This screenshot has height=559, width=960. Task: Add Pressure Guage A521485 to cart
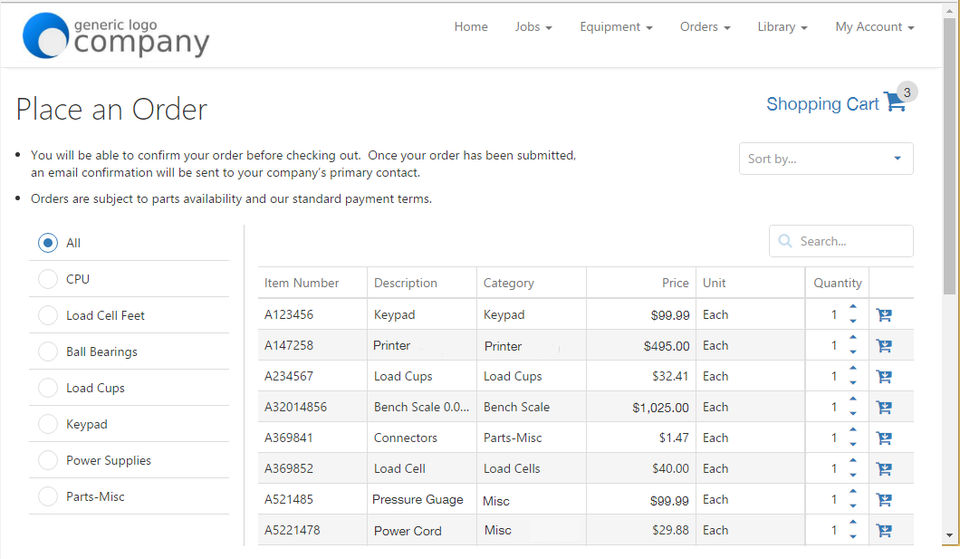pyautogui.click(x=883, y=500)
